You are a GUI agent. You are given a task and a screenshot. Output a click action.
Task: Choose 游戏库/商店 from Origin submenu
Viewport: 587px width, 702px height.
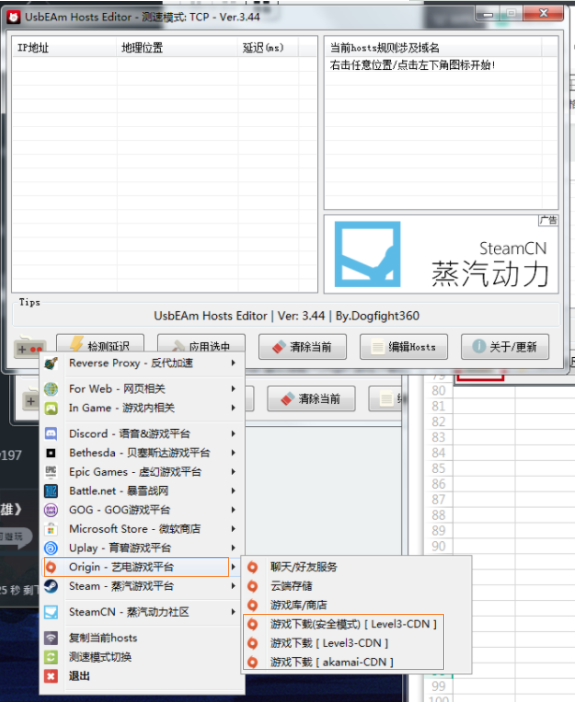click(357, 605)
